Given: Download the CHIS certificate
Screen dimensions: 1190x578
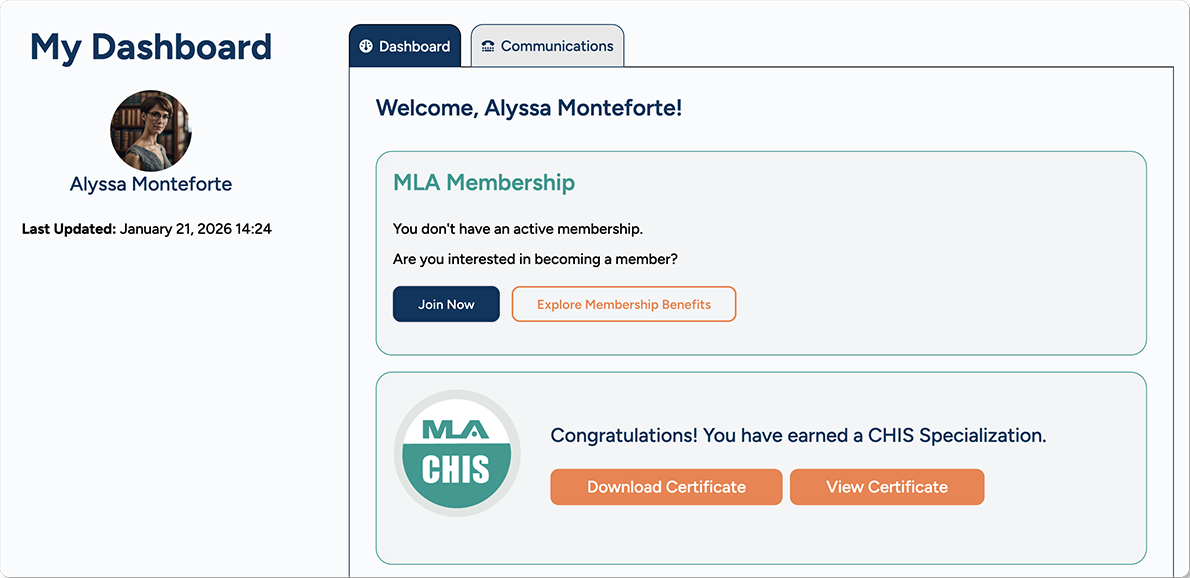Looking at the screenshot, I should pos(666,487).
